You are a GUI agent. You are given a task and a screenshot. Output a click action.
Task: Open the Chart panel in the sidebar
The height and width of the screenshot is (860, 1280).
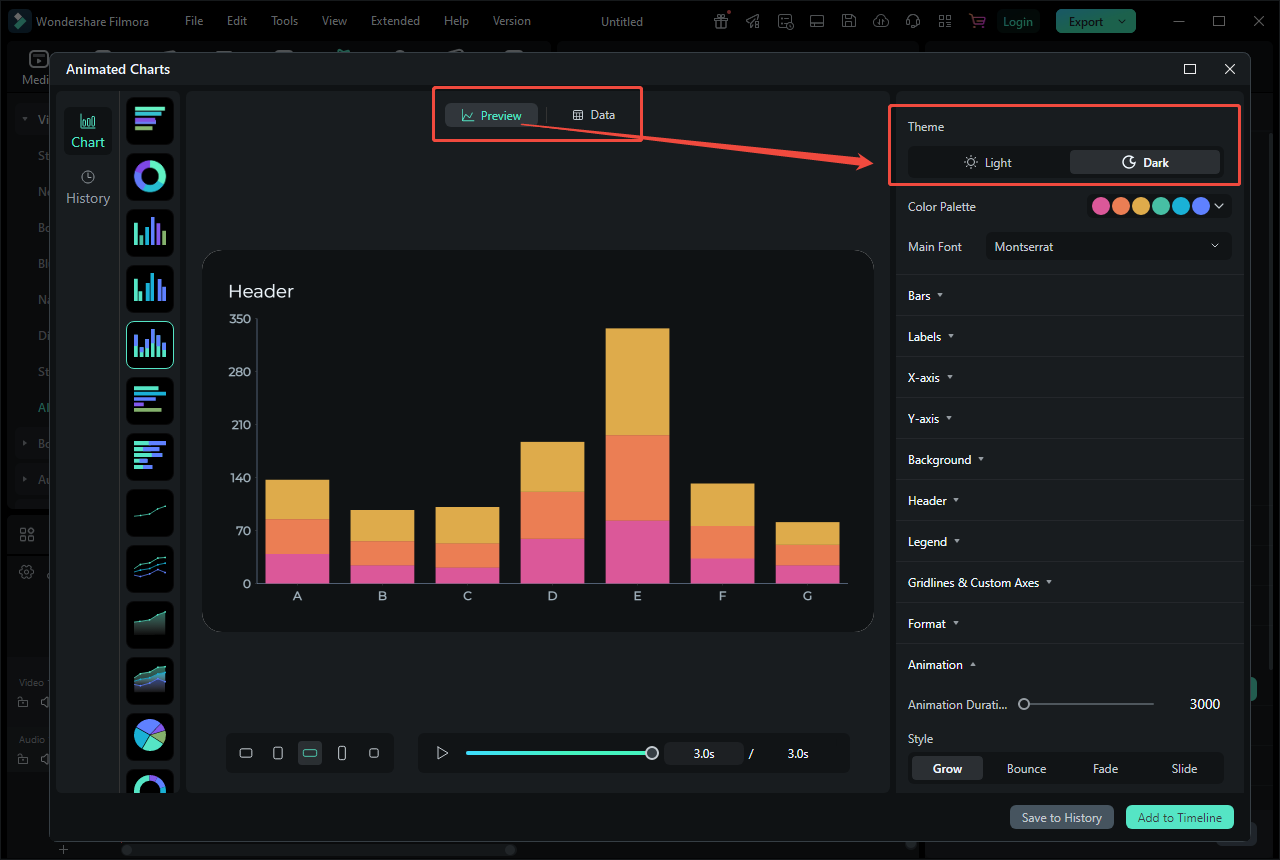[88, 130]
